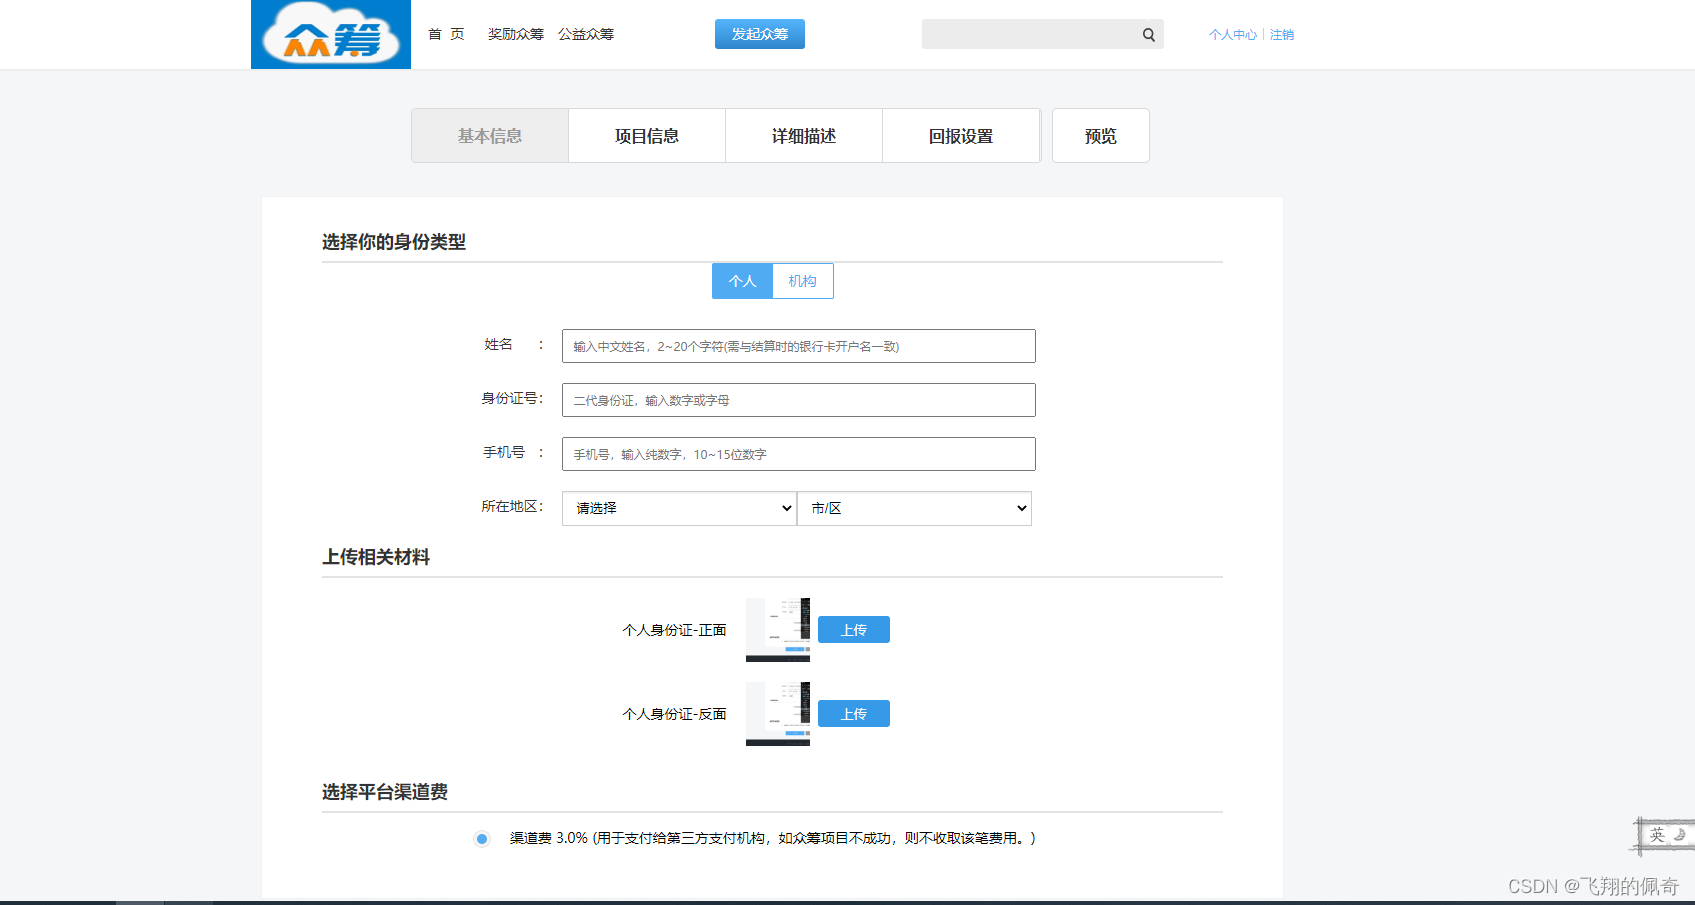1695x905 pixels.
Task: Click the search magnifier icon
Action: (1149, 35)
